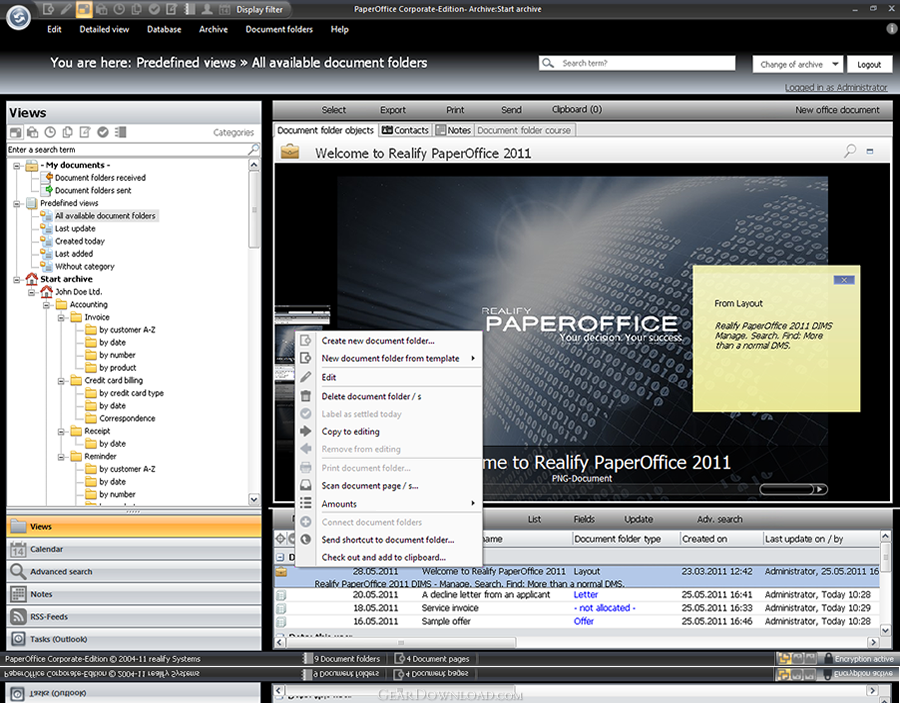Open the Amounts submenu
Viewport: 900px width, 703px height.
(x=389, y=504)
